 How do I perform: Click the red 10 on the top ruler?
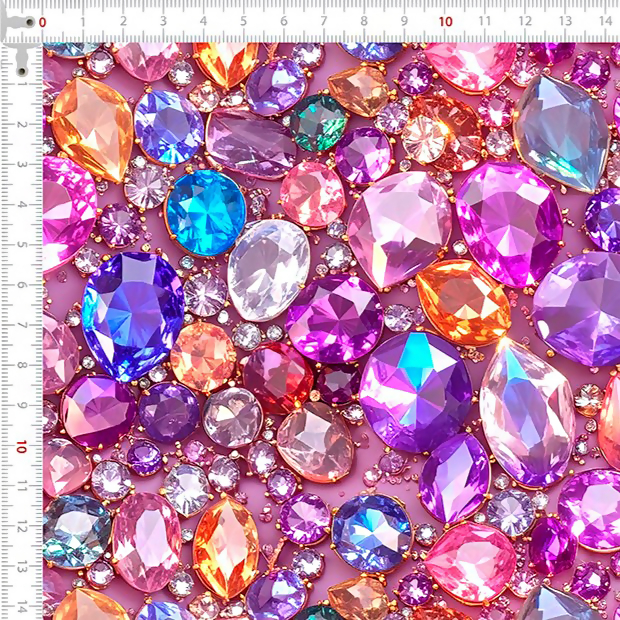click(x=445, y=21)
